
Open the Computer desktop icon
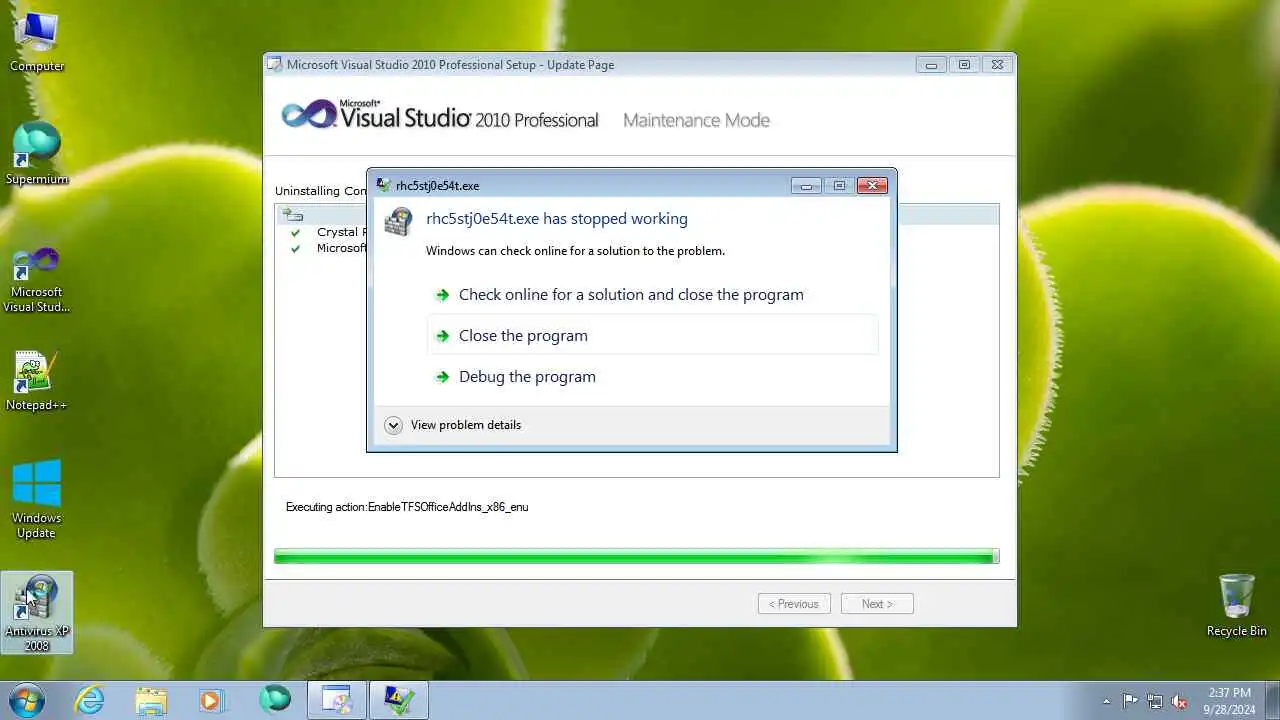(x=37, y=42)
